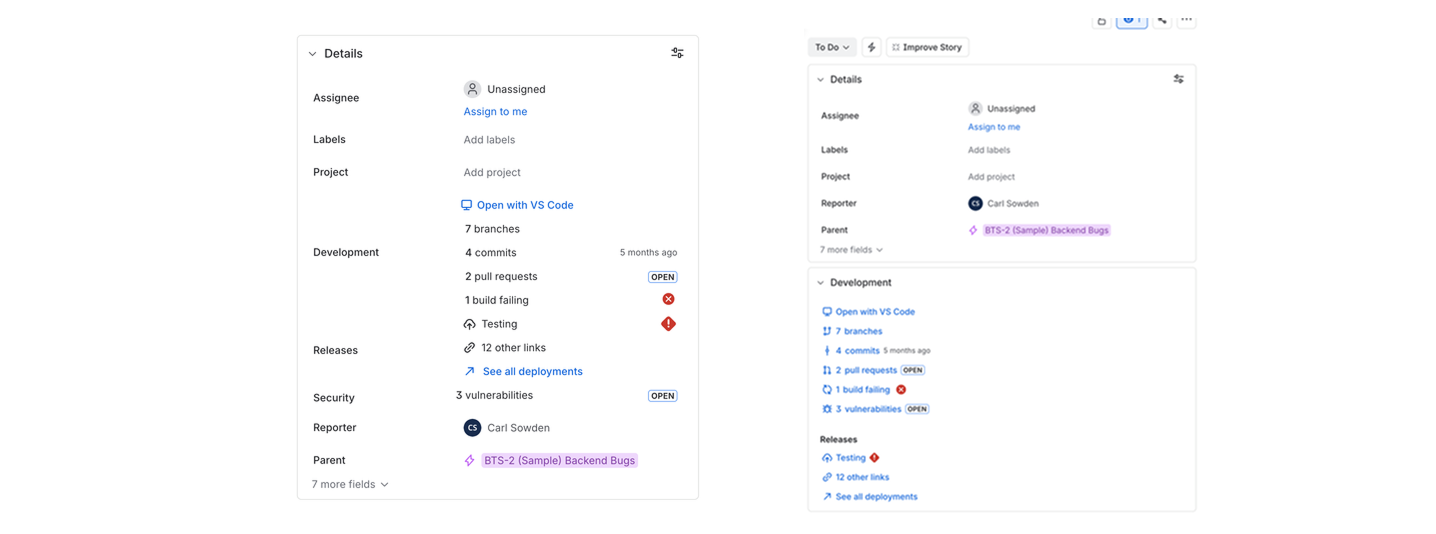Collapse the Development section in the right panel

[821, 283]
